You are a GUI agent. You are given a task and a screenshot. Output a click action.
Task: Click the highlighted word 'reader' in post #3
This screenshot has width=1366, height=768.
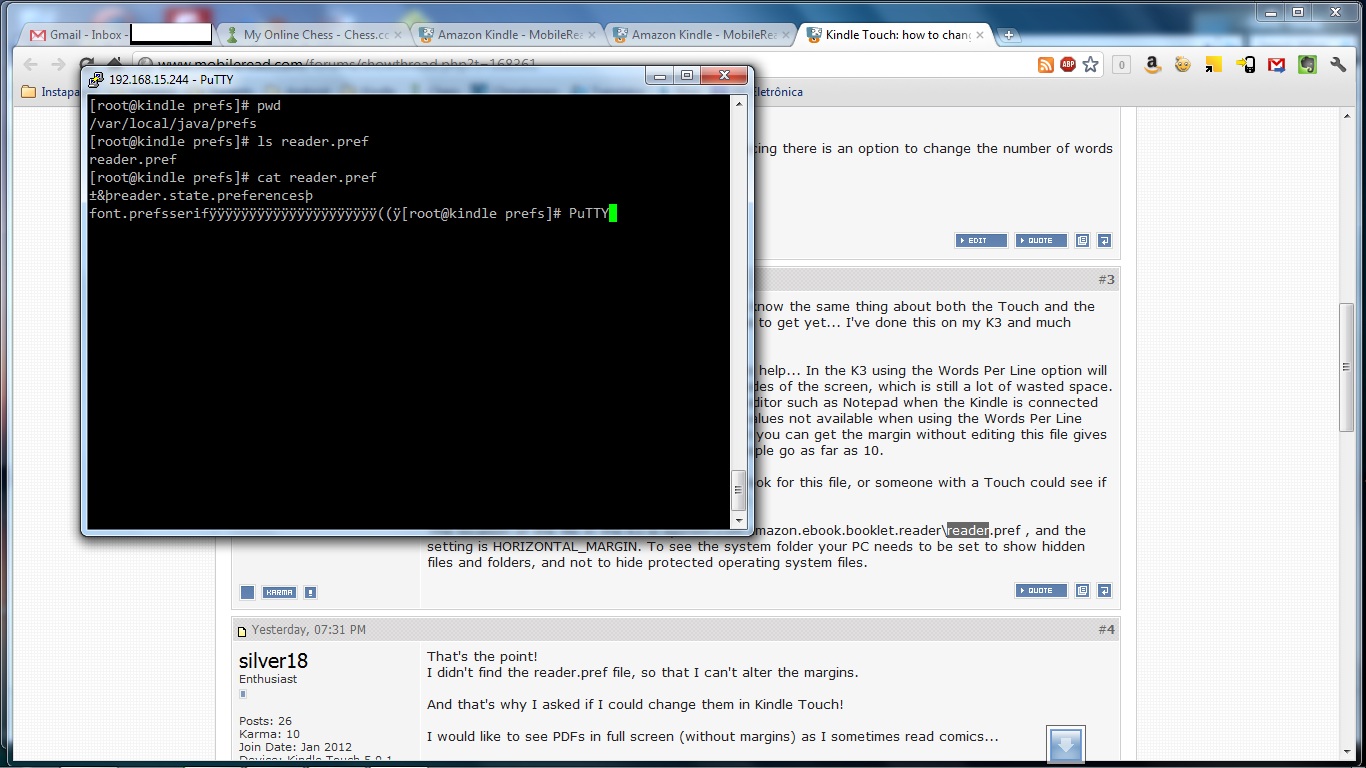968,530
